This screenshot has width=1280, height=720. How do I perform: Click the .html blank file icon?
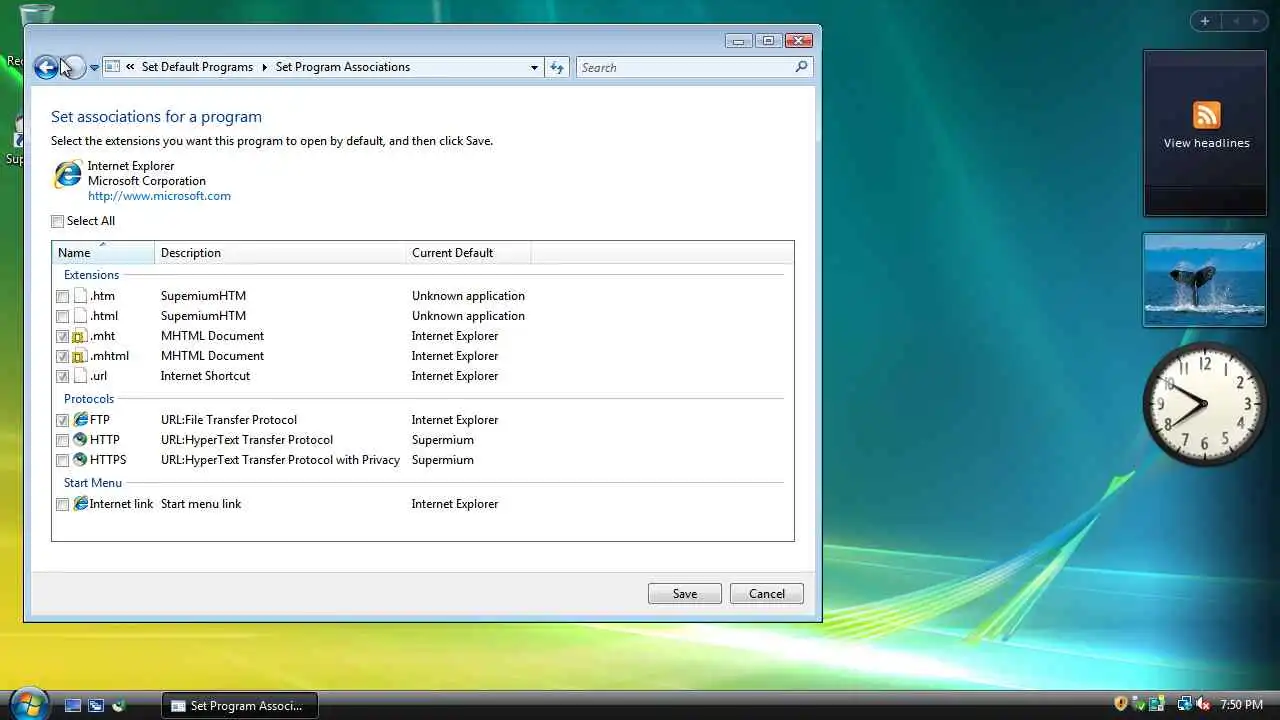(80, 316)
